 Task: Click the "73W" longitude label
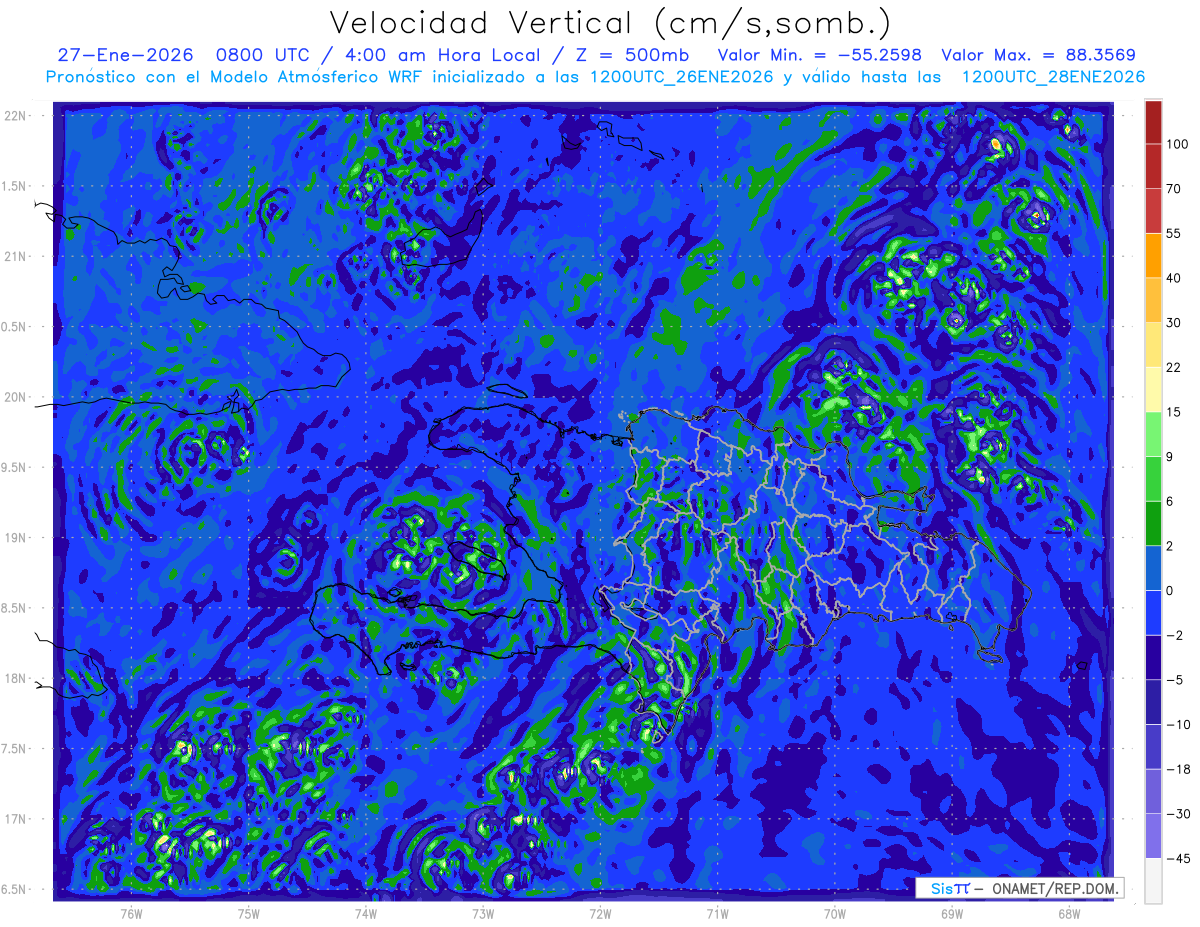coord(483,913)
